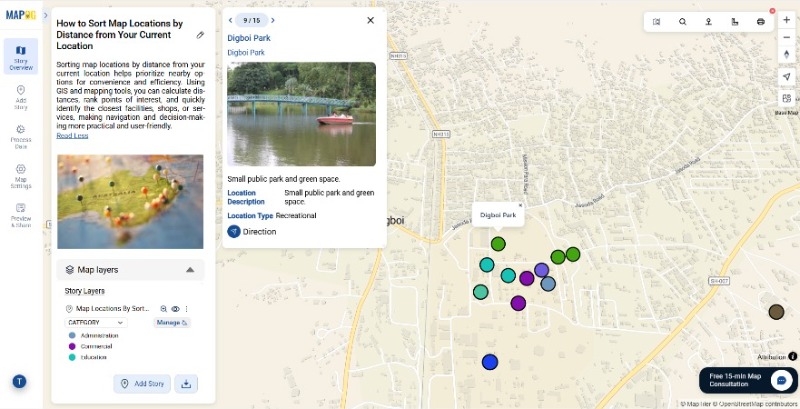Zoom out on the map
800x409 pixels.
787,37
